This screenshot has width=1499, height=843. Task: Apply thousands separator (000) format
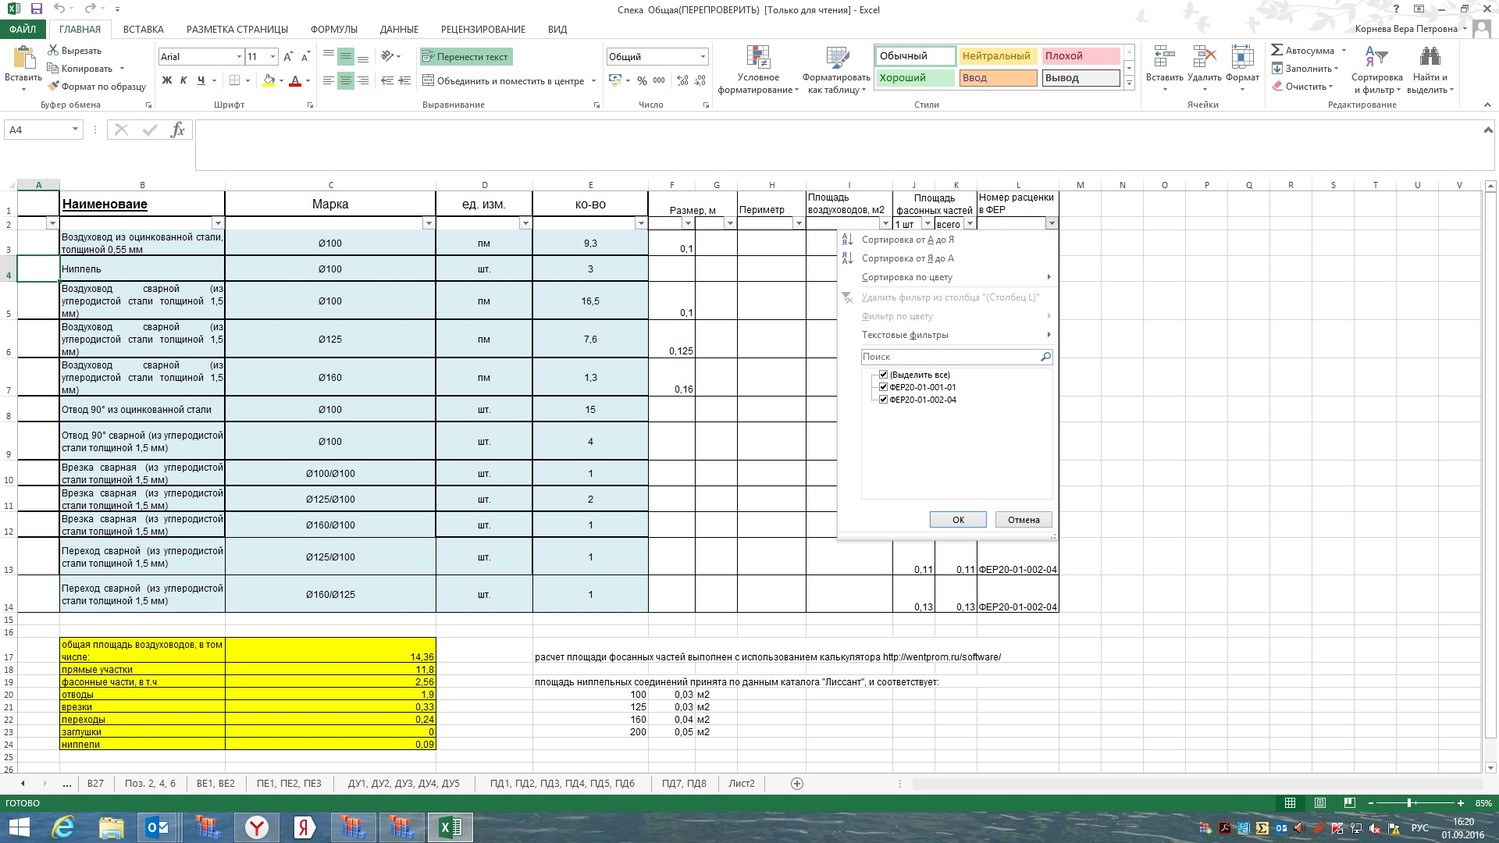point(659,81)
